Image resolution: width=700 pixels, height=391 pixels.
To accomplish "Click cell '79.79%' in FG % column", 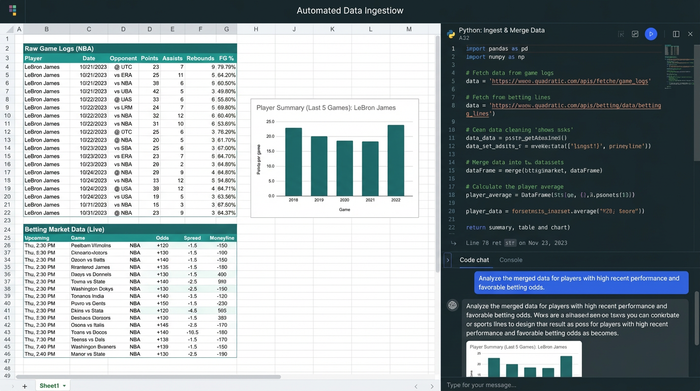I will coord(227,67).
